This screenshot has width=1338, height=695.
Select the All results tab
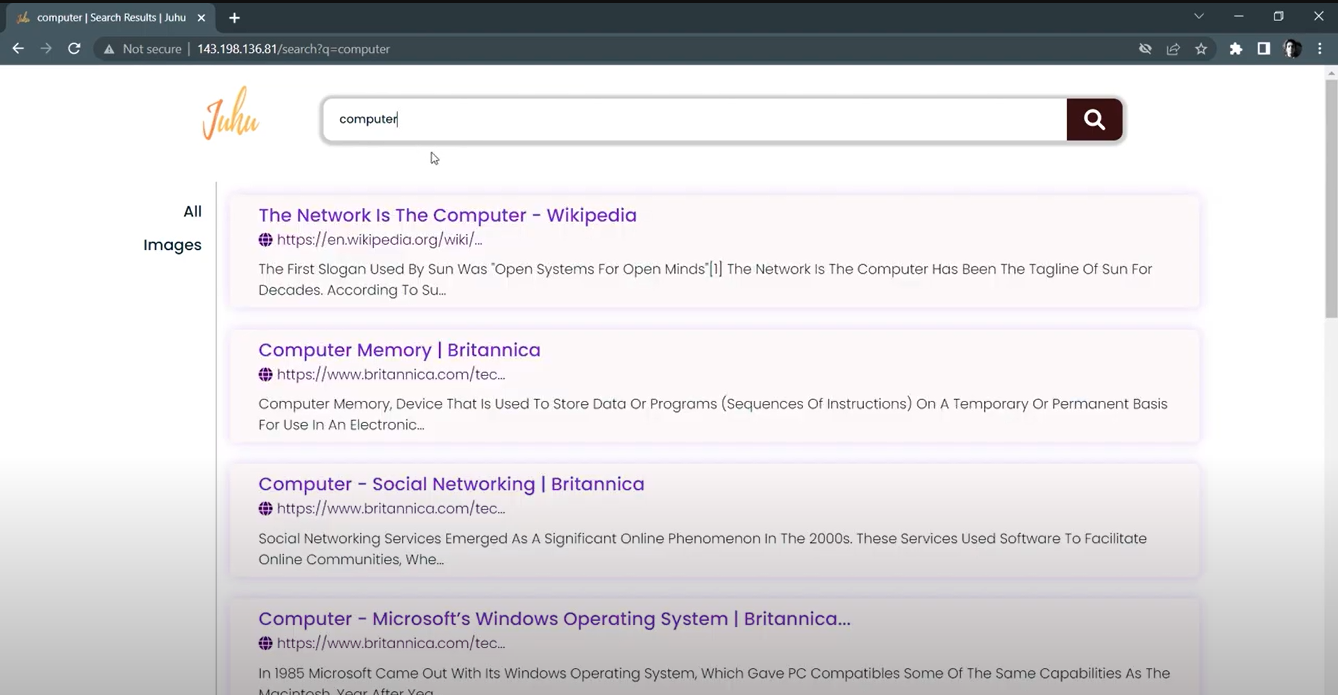coord(192,212)
